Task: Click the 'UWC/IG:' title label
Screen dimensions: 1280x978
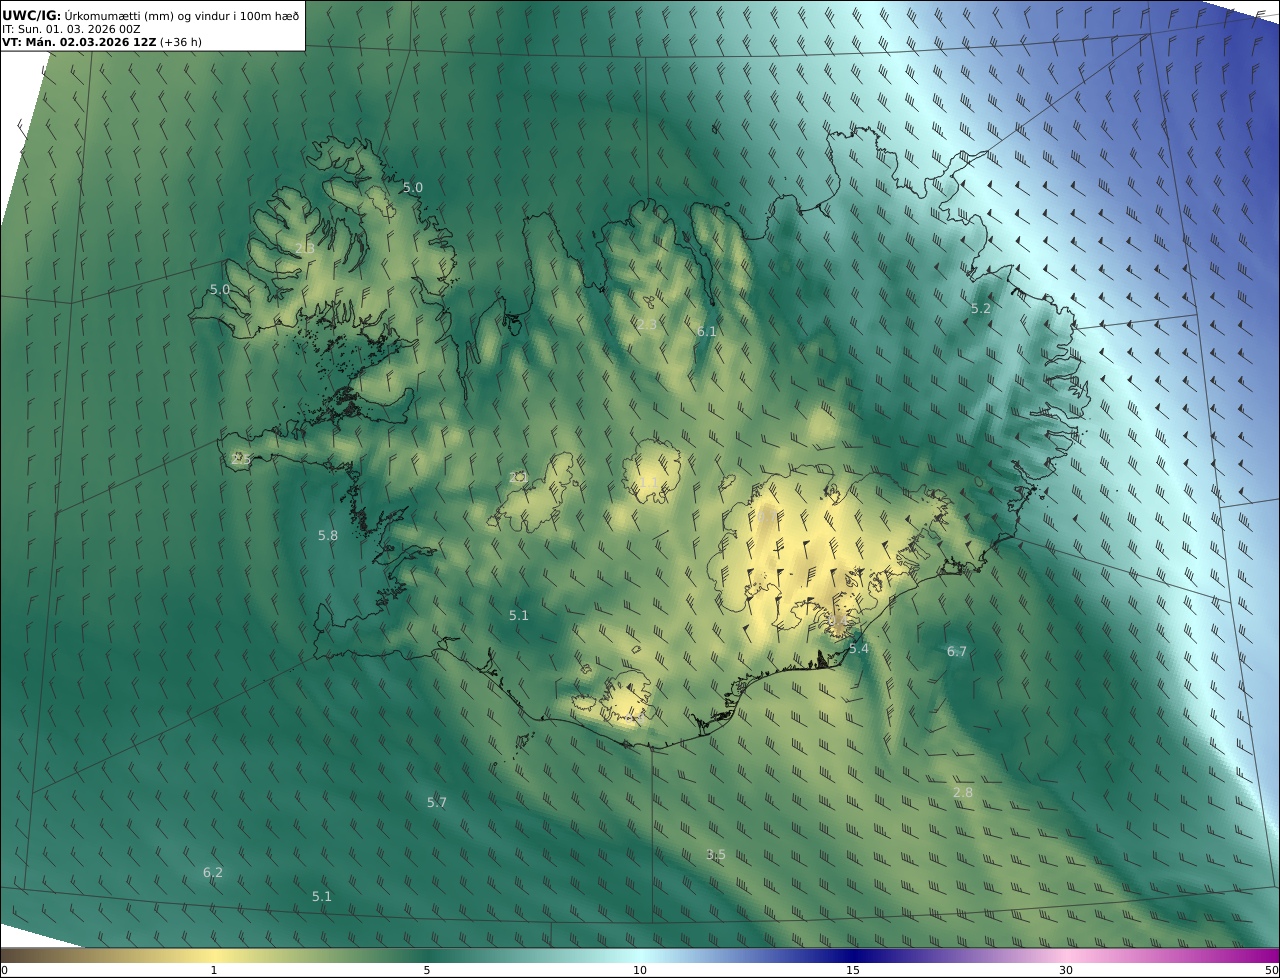Action: 32,15
